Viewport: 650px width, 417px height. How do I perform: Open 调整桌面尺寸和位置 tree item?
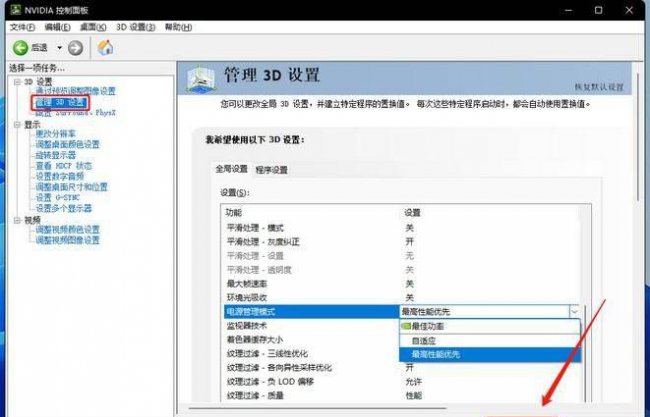tap(71, 187)
